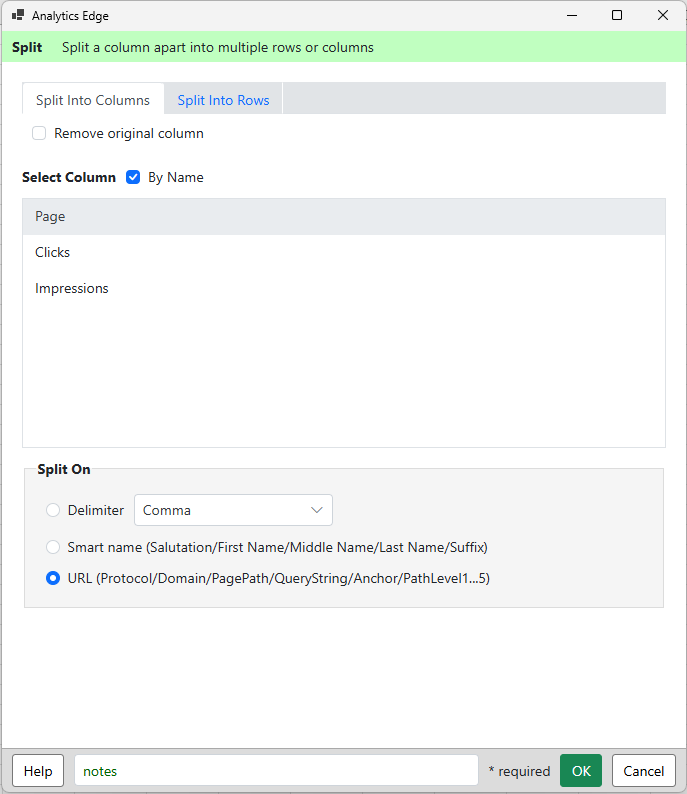
Task: Enable Remove original column checkbox
Action: click(x=39, y=133)
